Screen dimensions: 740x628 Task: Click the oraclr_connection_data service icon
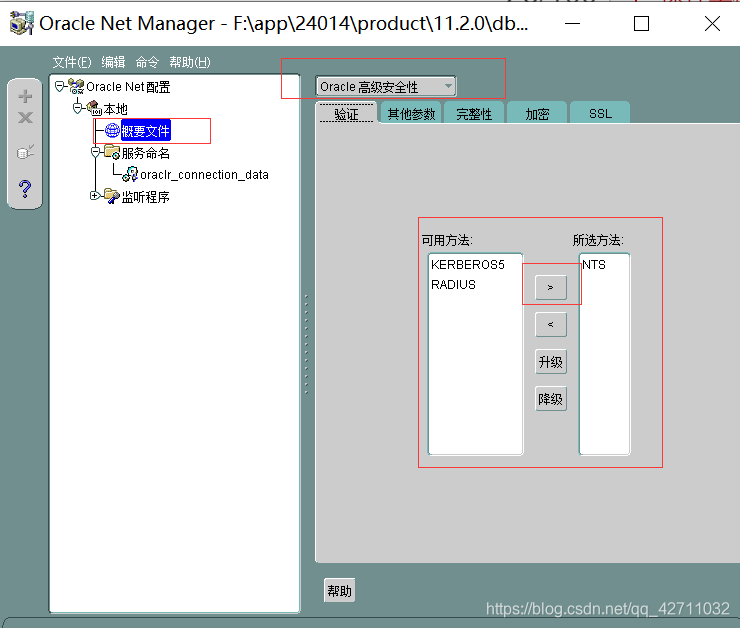(130, 174)
